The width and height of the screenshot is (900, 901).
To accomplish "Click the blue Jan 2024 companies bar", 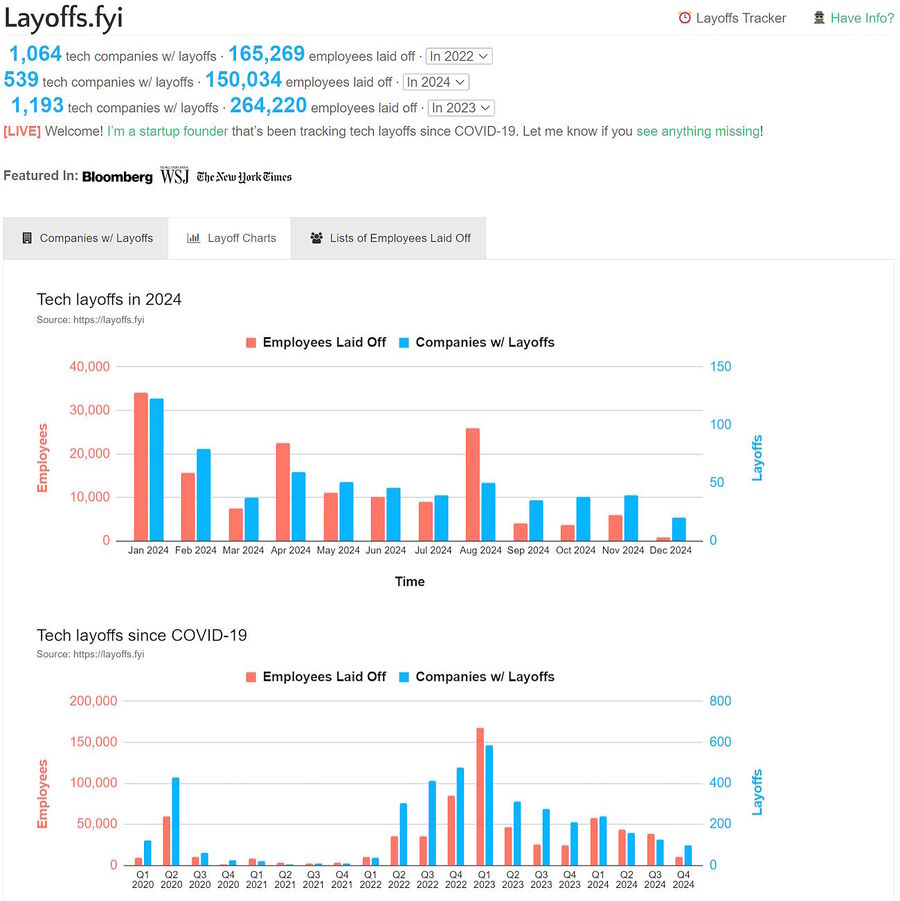I will point(156,469).
